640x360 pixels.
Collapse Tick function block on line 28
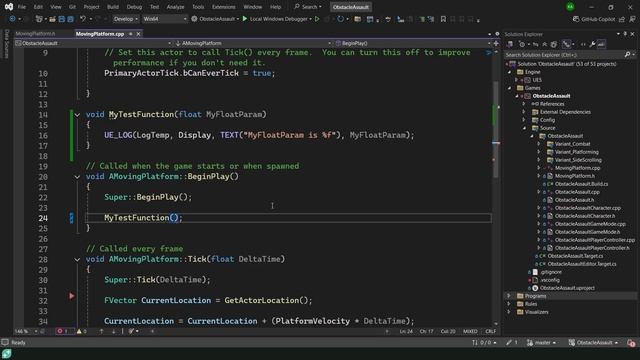pos(77,259)
